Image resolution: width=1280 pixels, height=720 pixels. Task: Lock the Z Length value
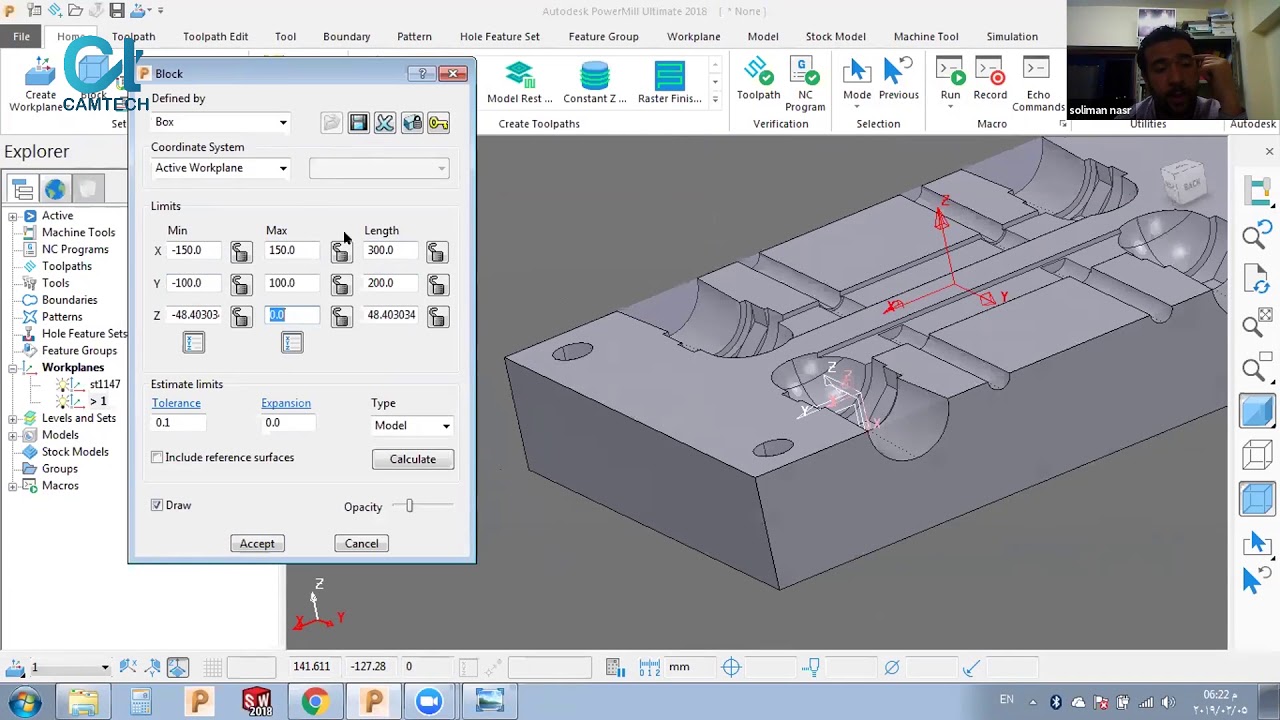pyautogui.click(x=437, y=317)
